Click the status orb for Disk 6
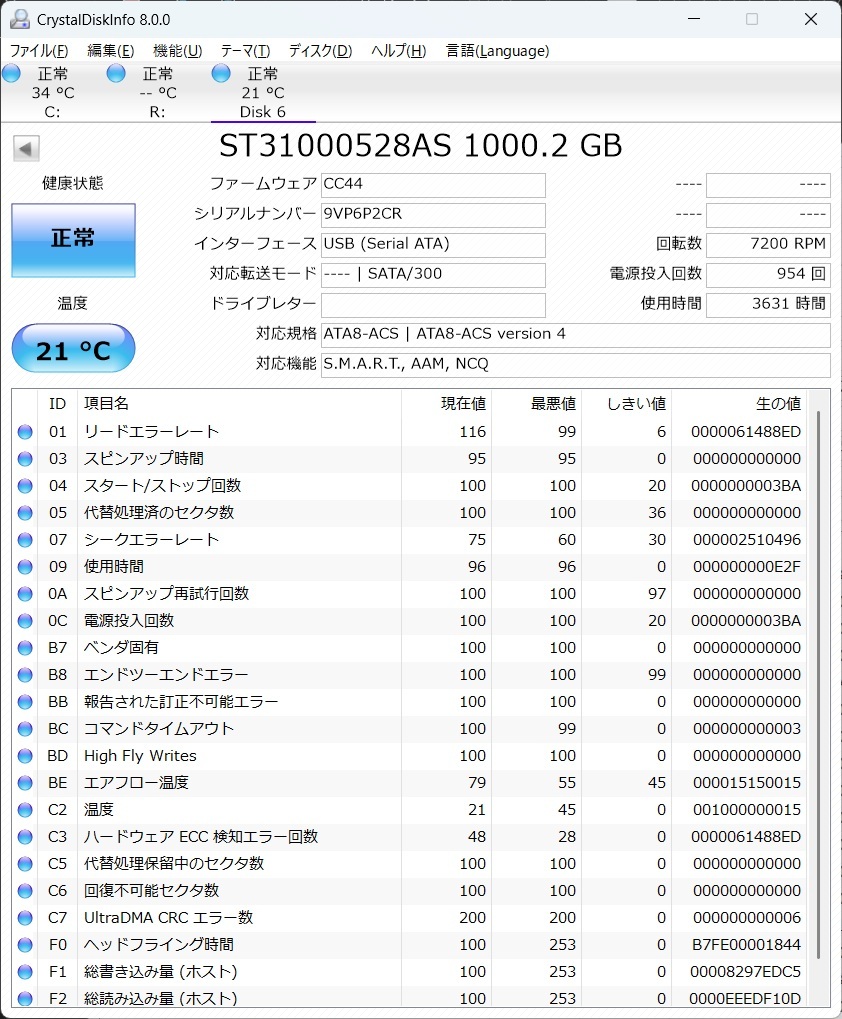This screenshot has height=1019, width=842. click(x=221, y=73)
